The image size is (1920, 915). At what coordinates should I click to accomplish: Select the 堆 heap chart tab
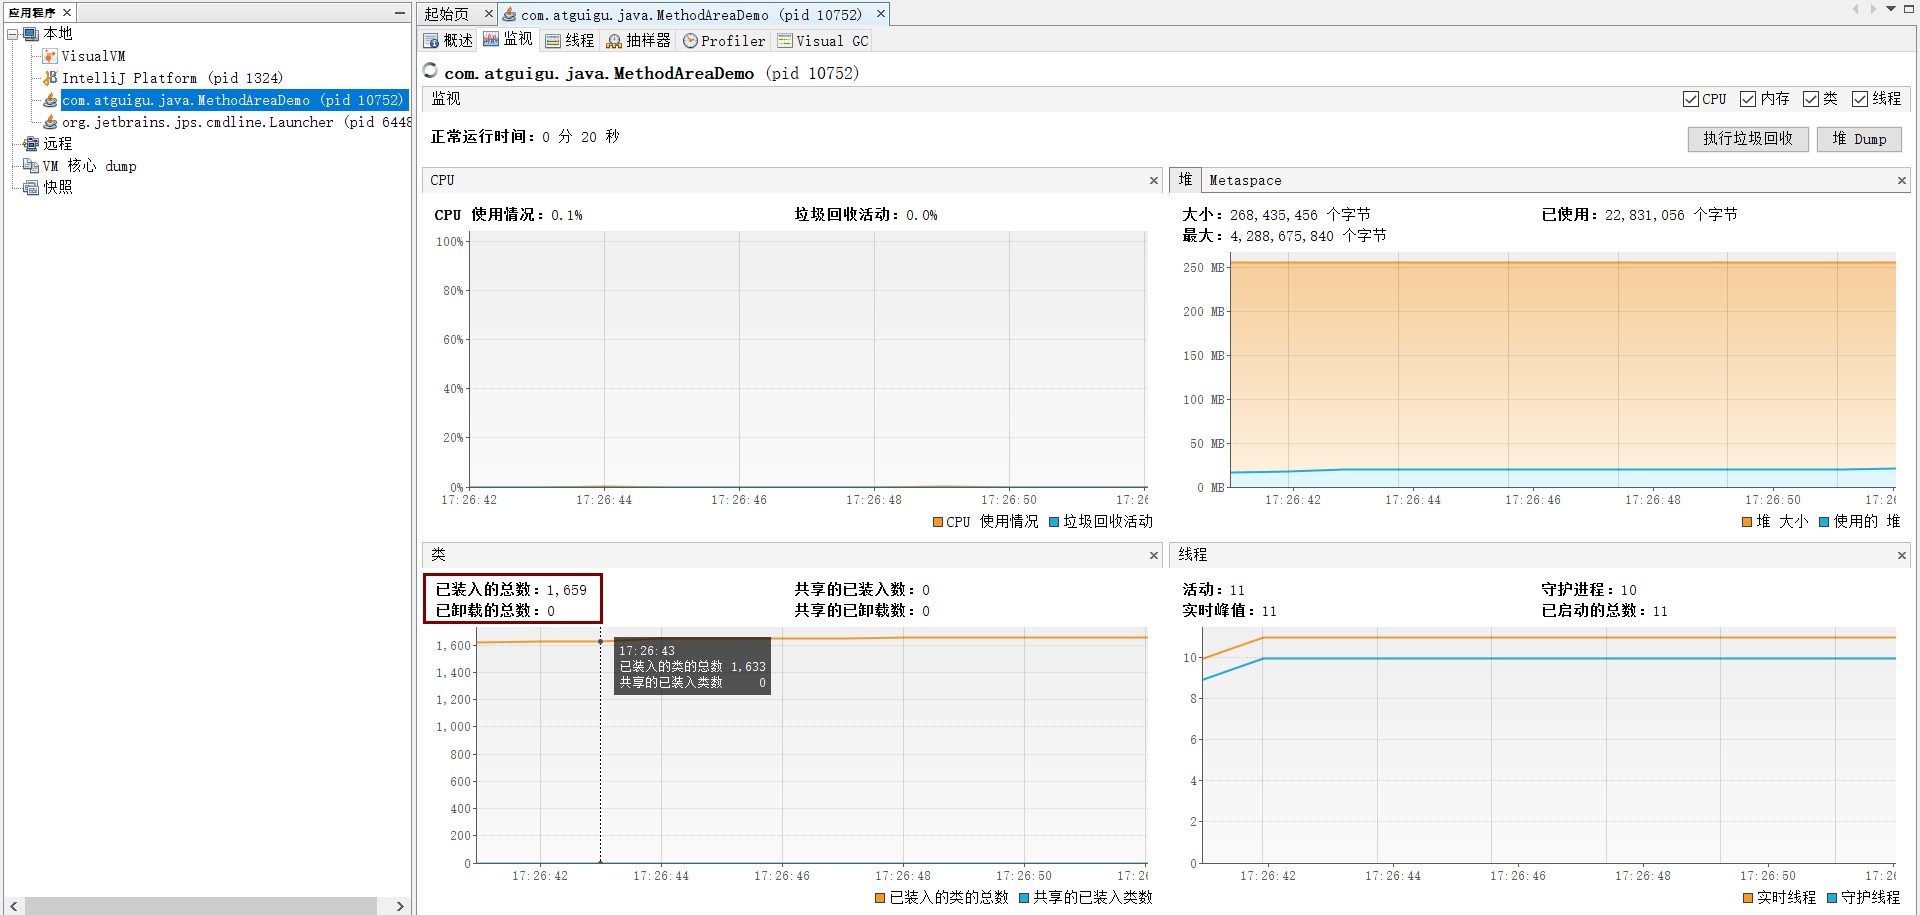[1185, 180]
